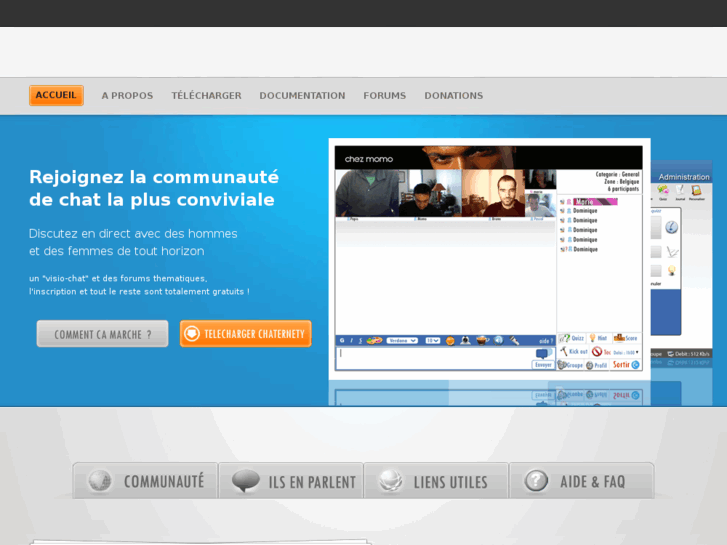Click the 'aide ?' help link in chat
This screenshot has height=545, width=727.
[x=546, y=341]
